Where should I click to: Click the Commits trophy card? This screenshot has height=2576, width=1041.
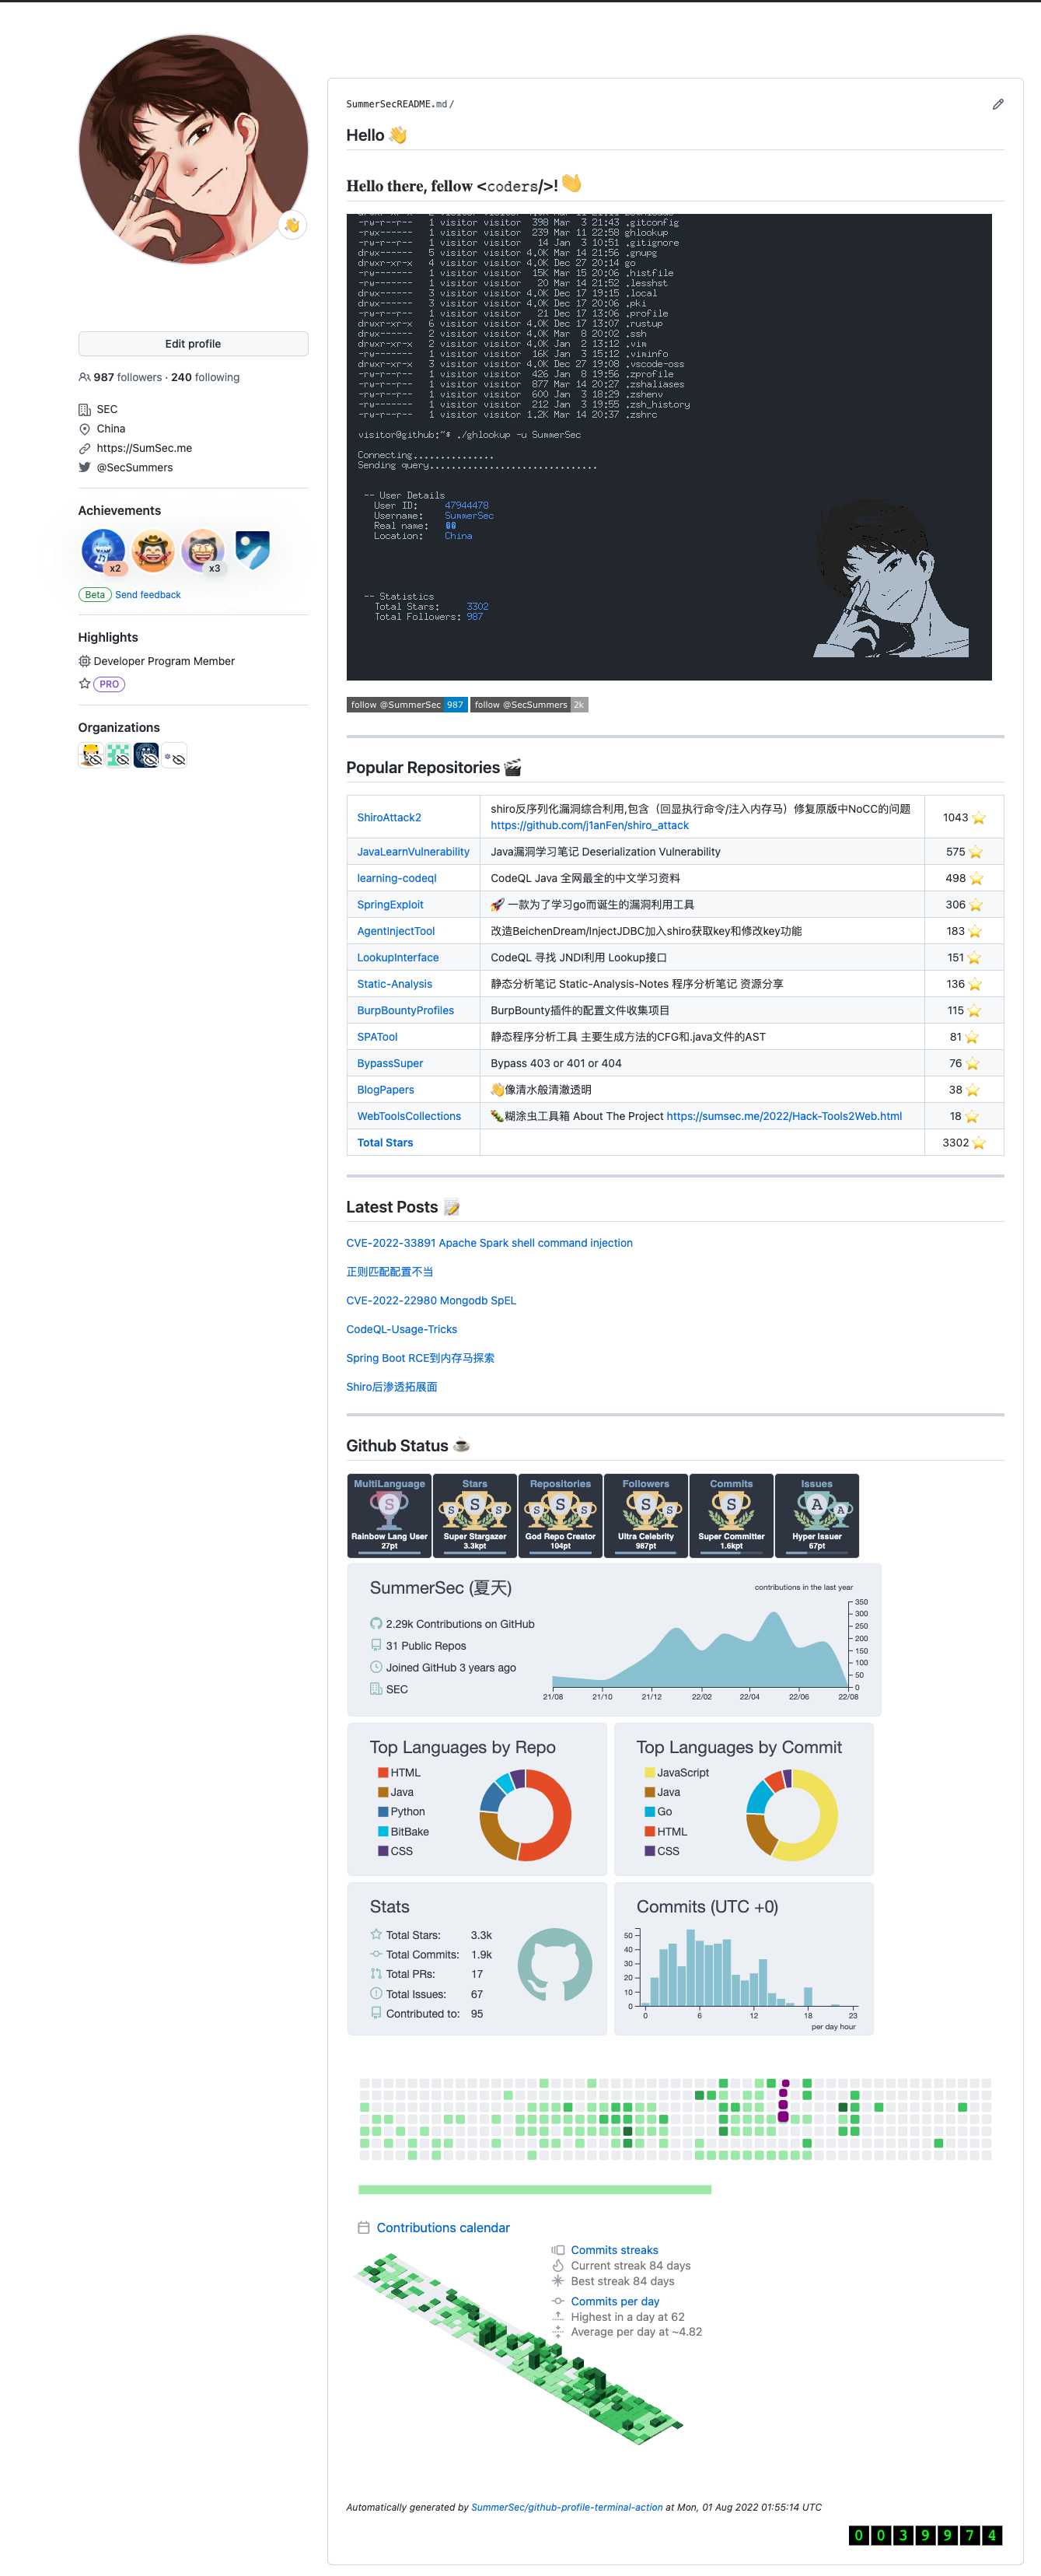pyautogui.click(x=731, y=1515)
